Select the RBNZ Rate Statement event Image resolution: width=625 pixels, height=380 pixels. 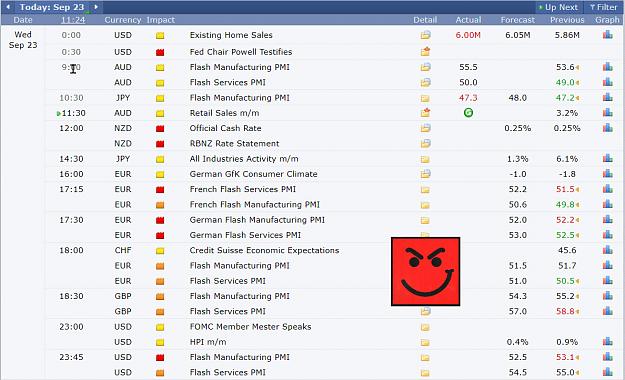coord(234,144)
